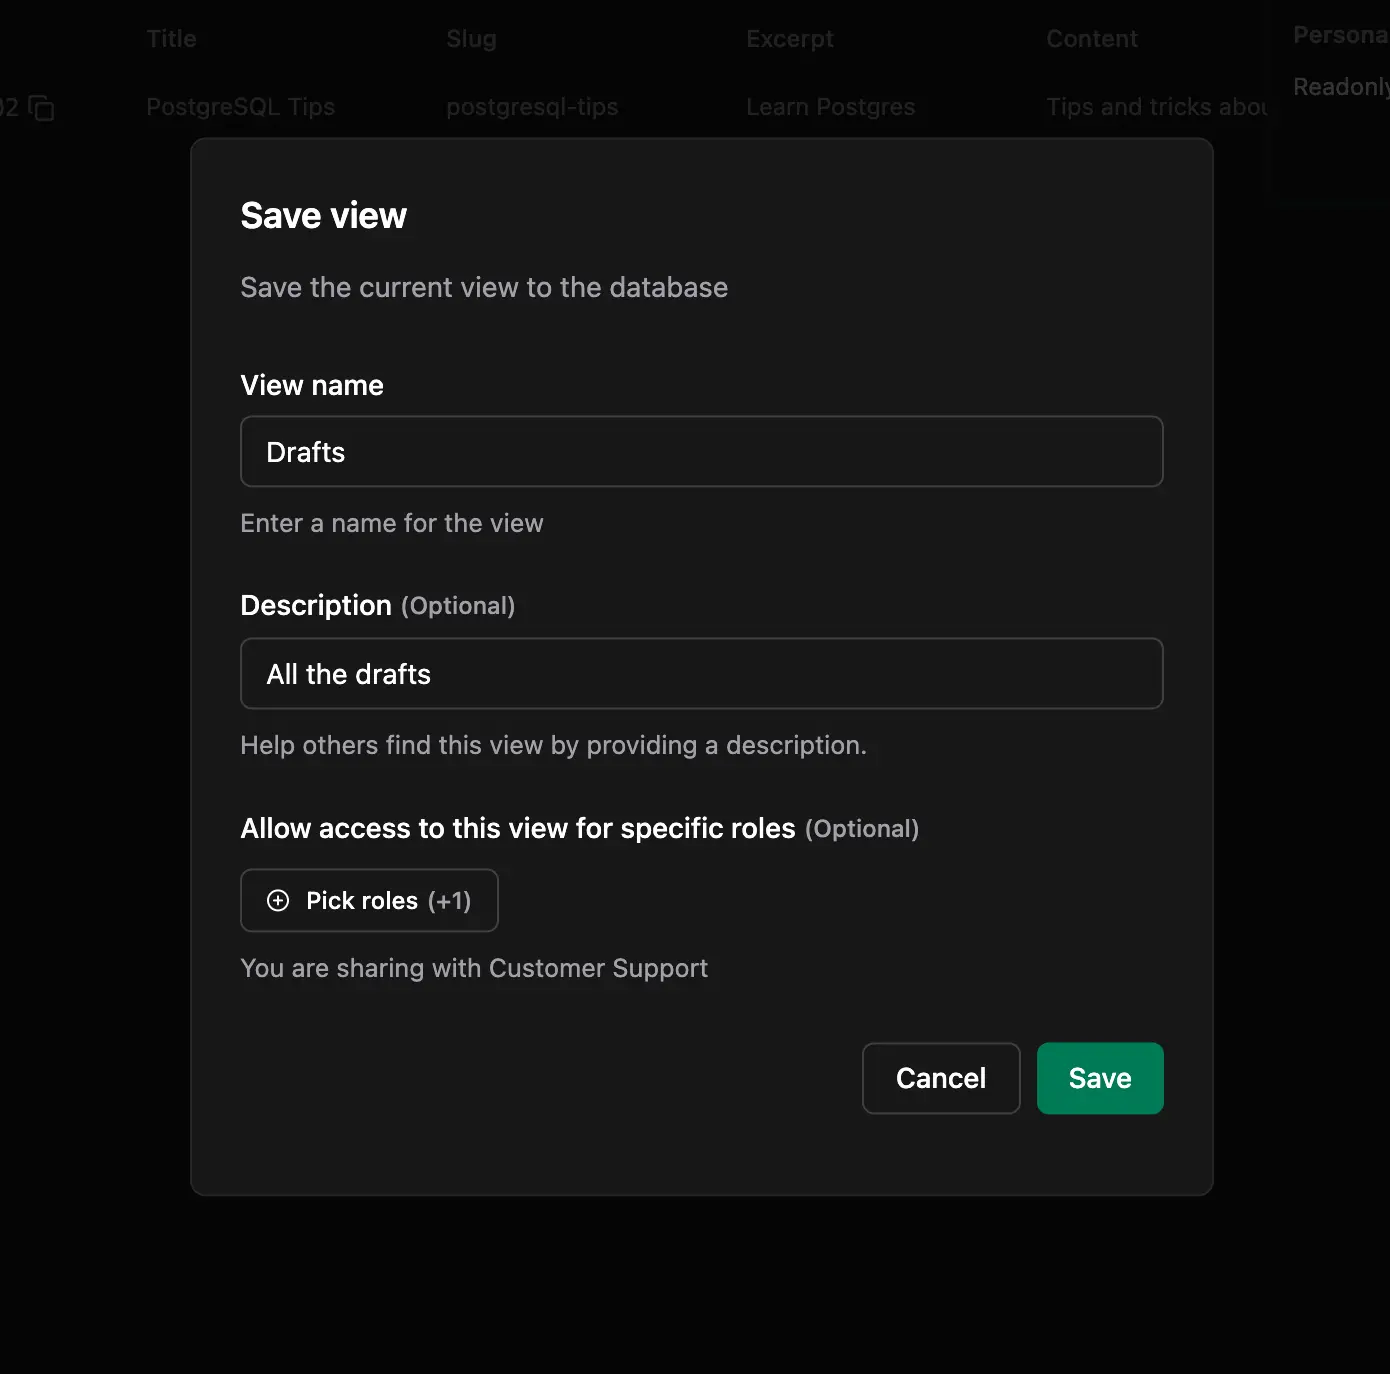The image size is (1390, 1374).
Task: Click the copy icon beside row ID 02
Action: 40,107
